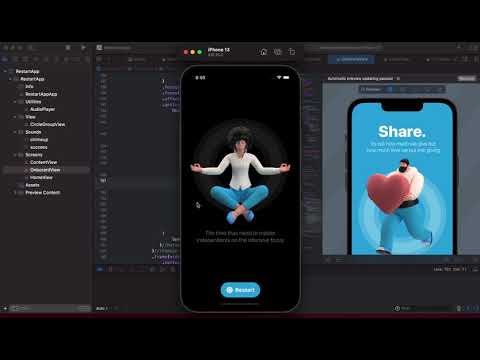Select the Project navigator icon
Screen dimensions: 480x360
5,60
